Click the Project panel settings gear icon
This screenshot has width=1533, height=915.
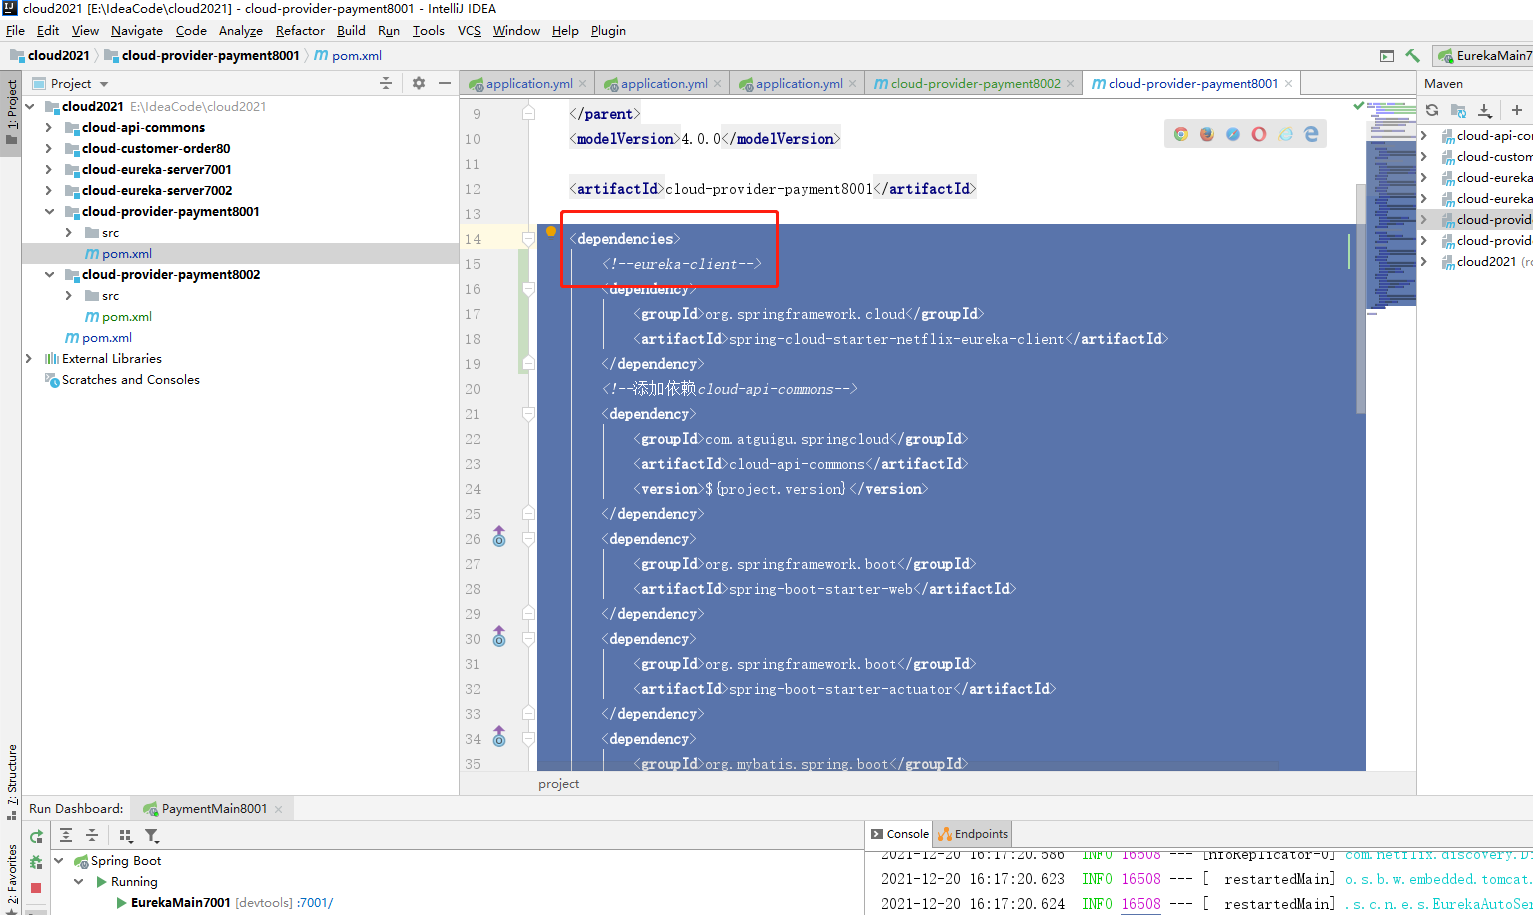pyautogui.click(x=419, y=83)
